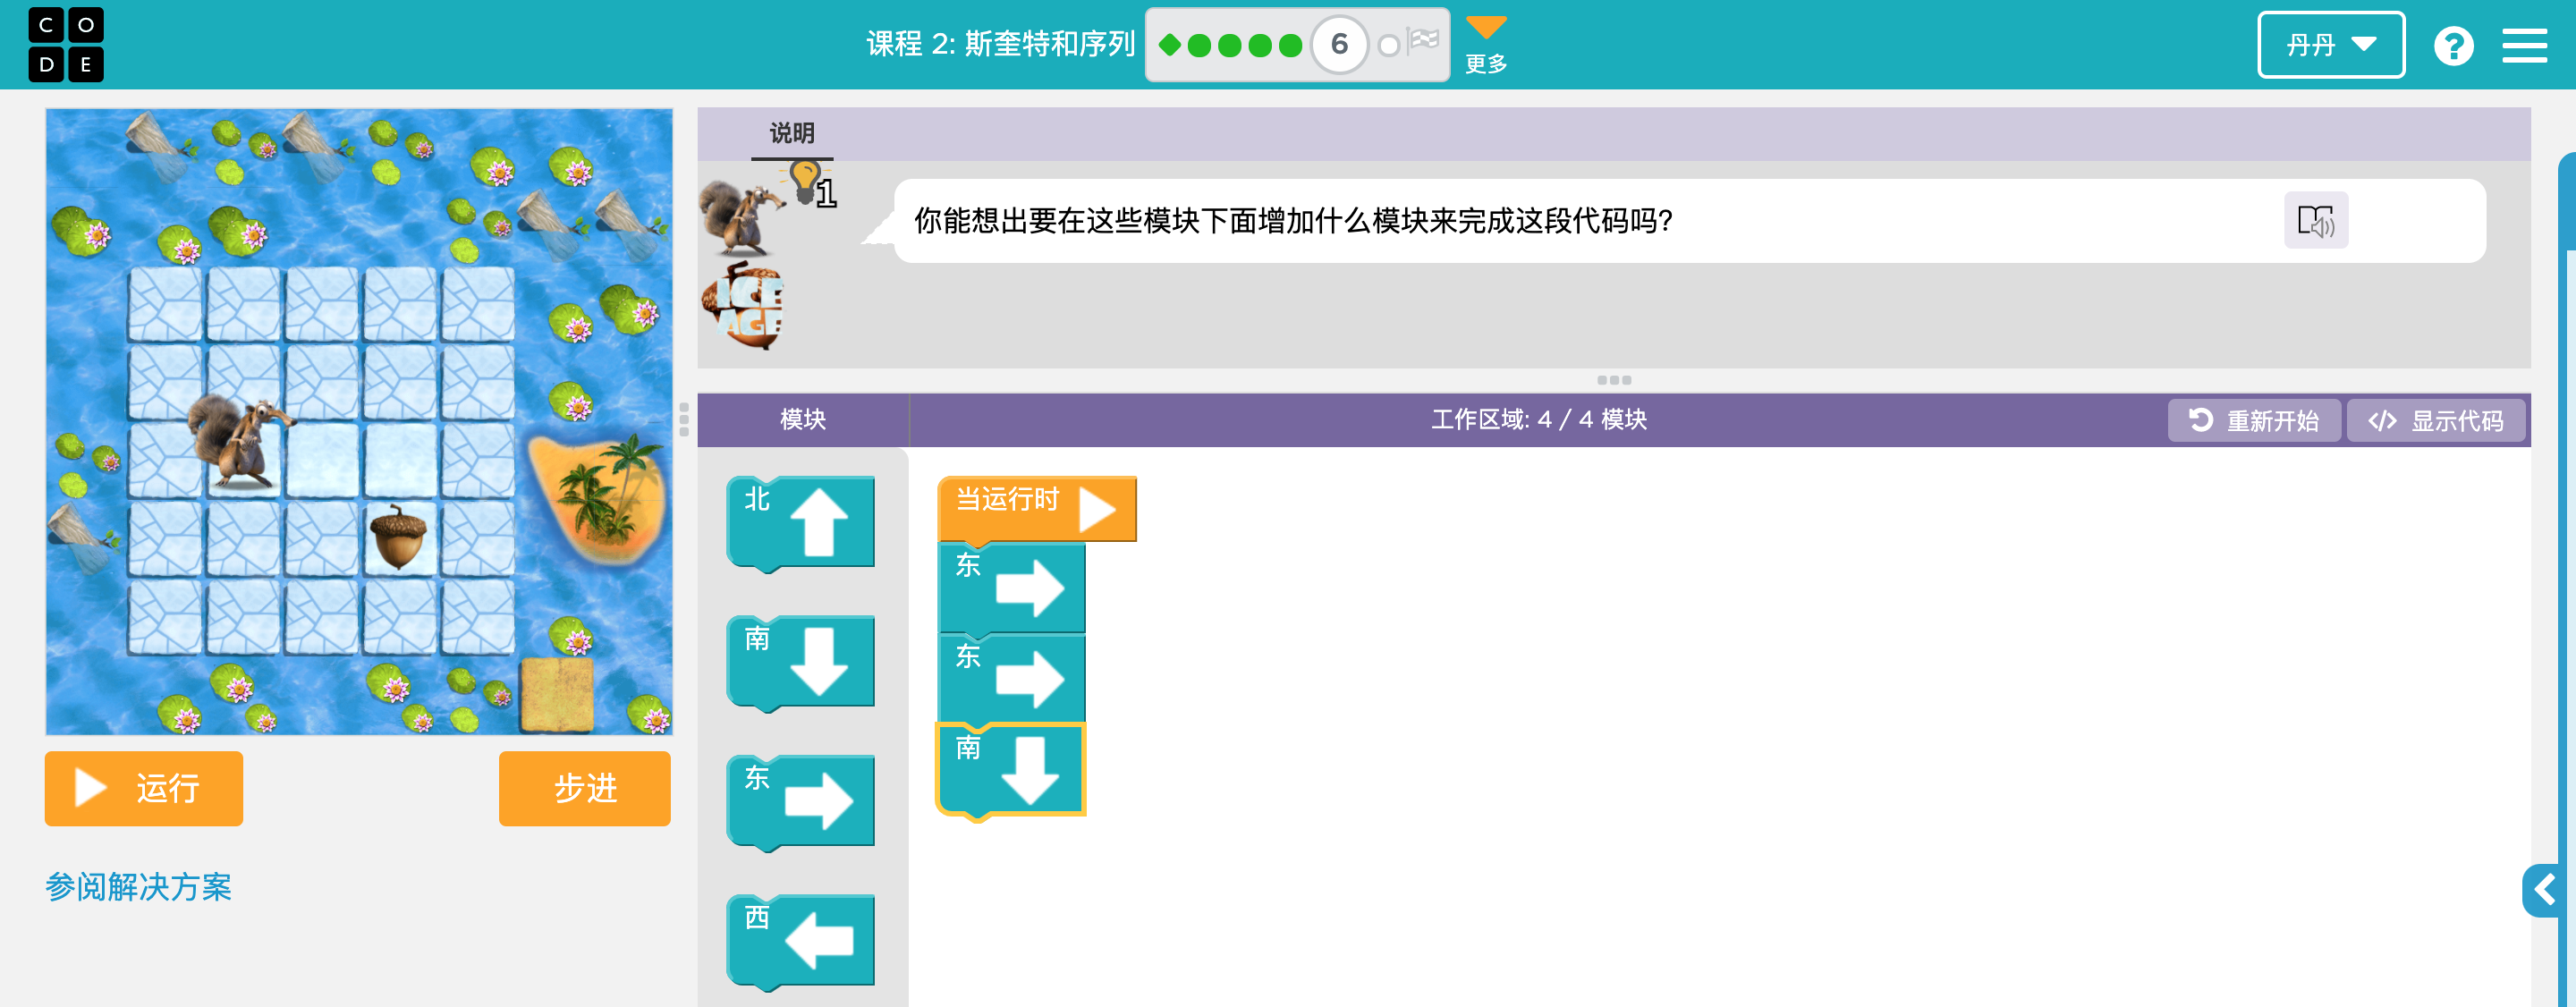The height and width of the screenshot is (1007, 2576).
Task: Click the 模块 toolbox header
Action: tap(803, 420)
